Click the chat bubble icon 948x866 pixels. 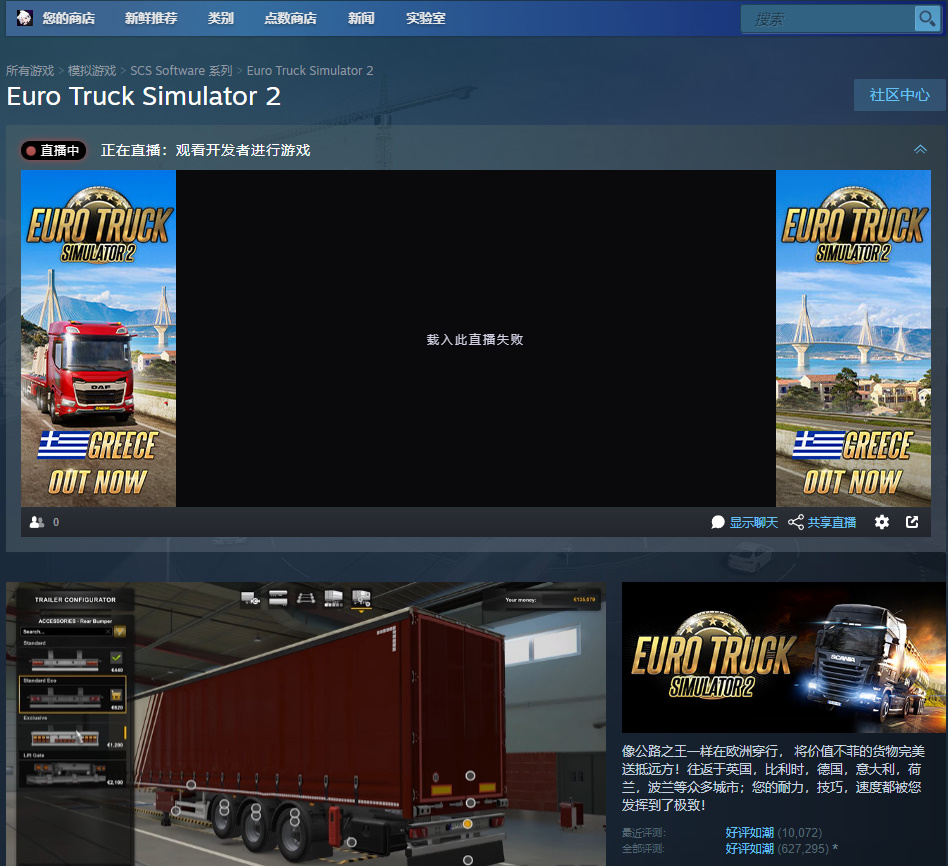coord(718,522)
